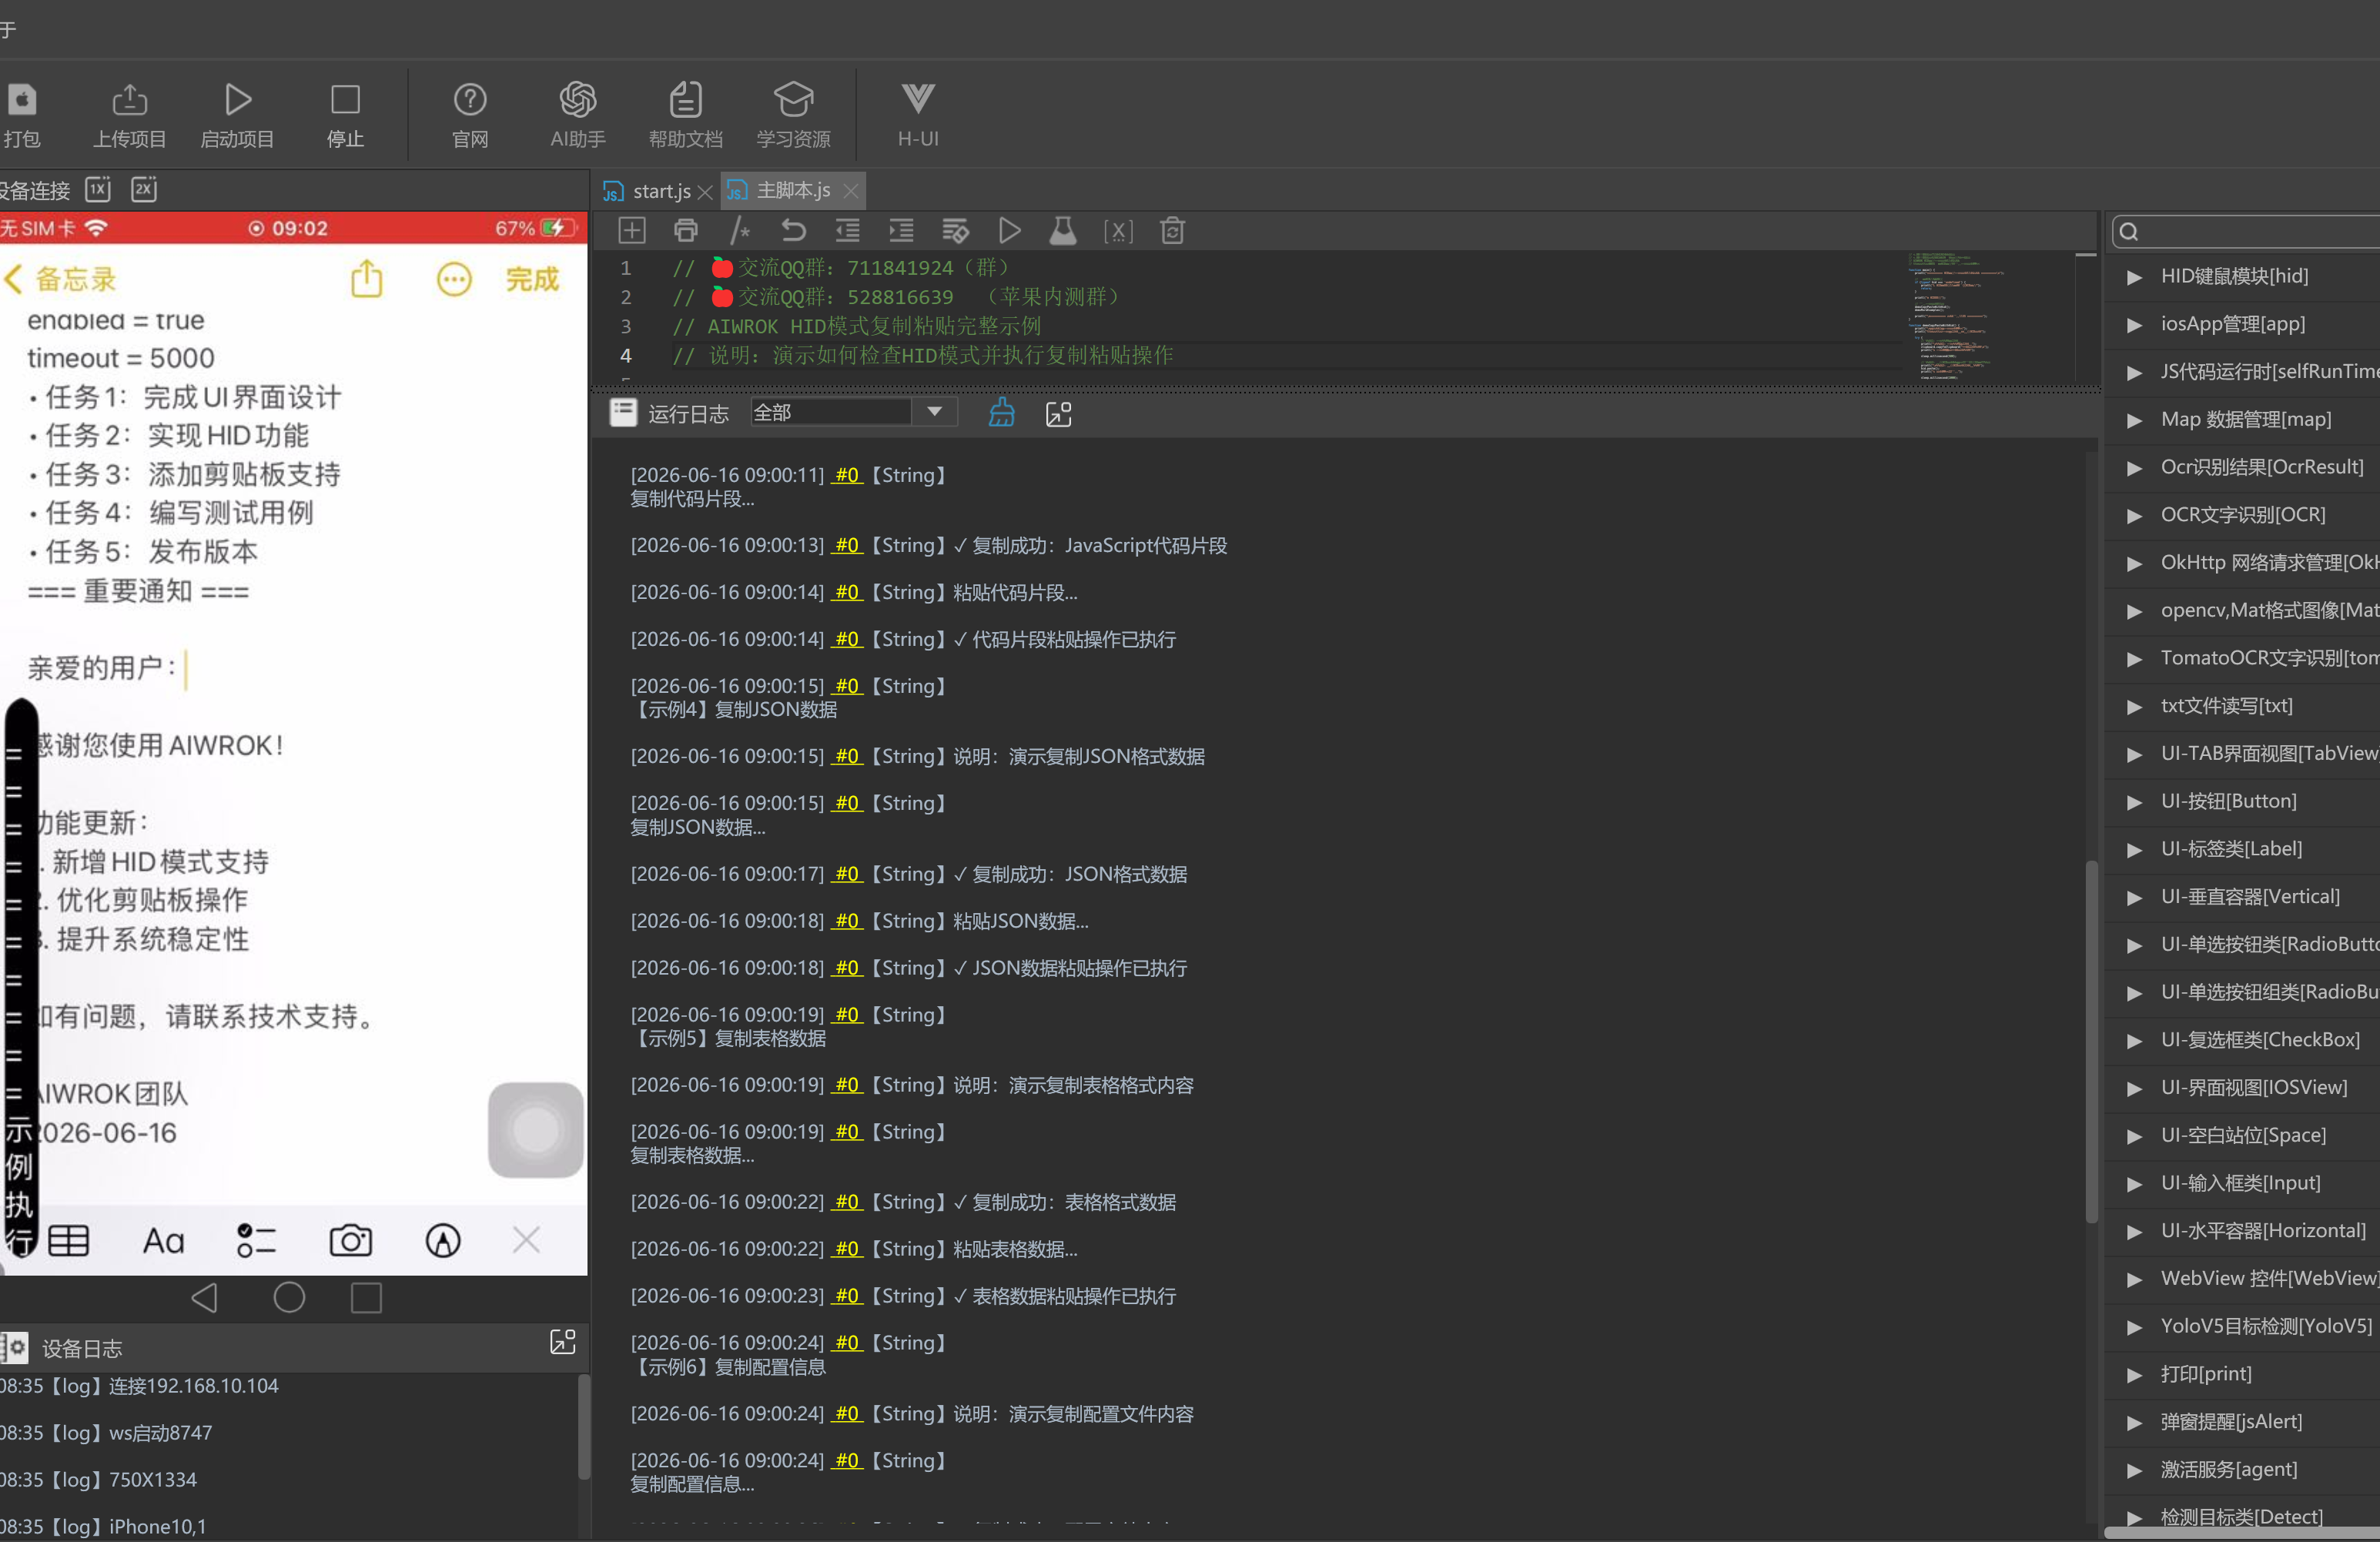The image size is (2380, 1542).
Task: Open 帮助文档 help documents
Action: pyautogui.click(x=685, y=115)
